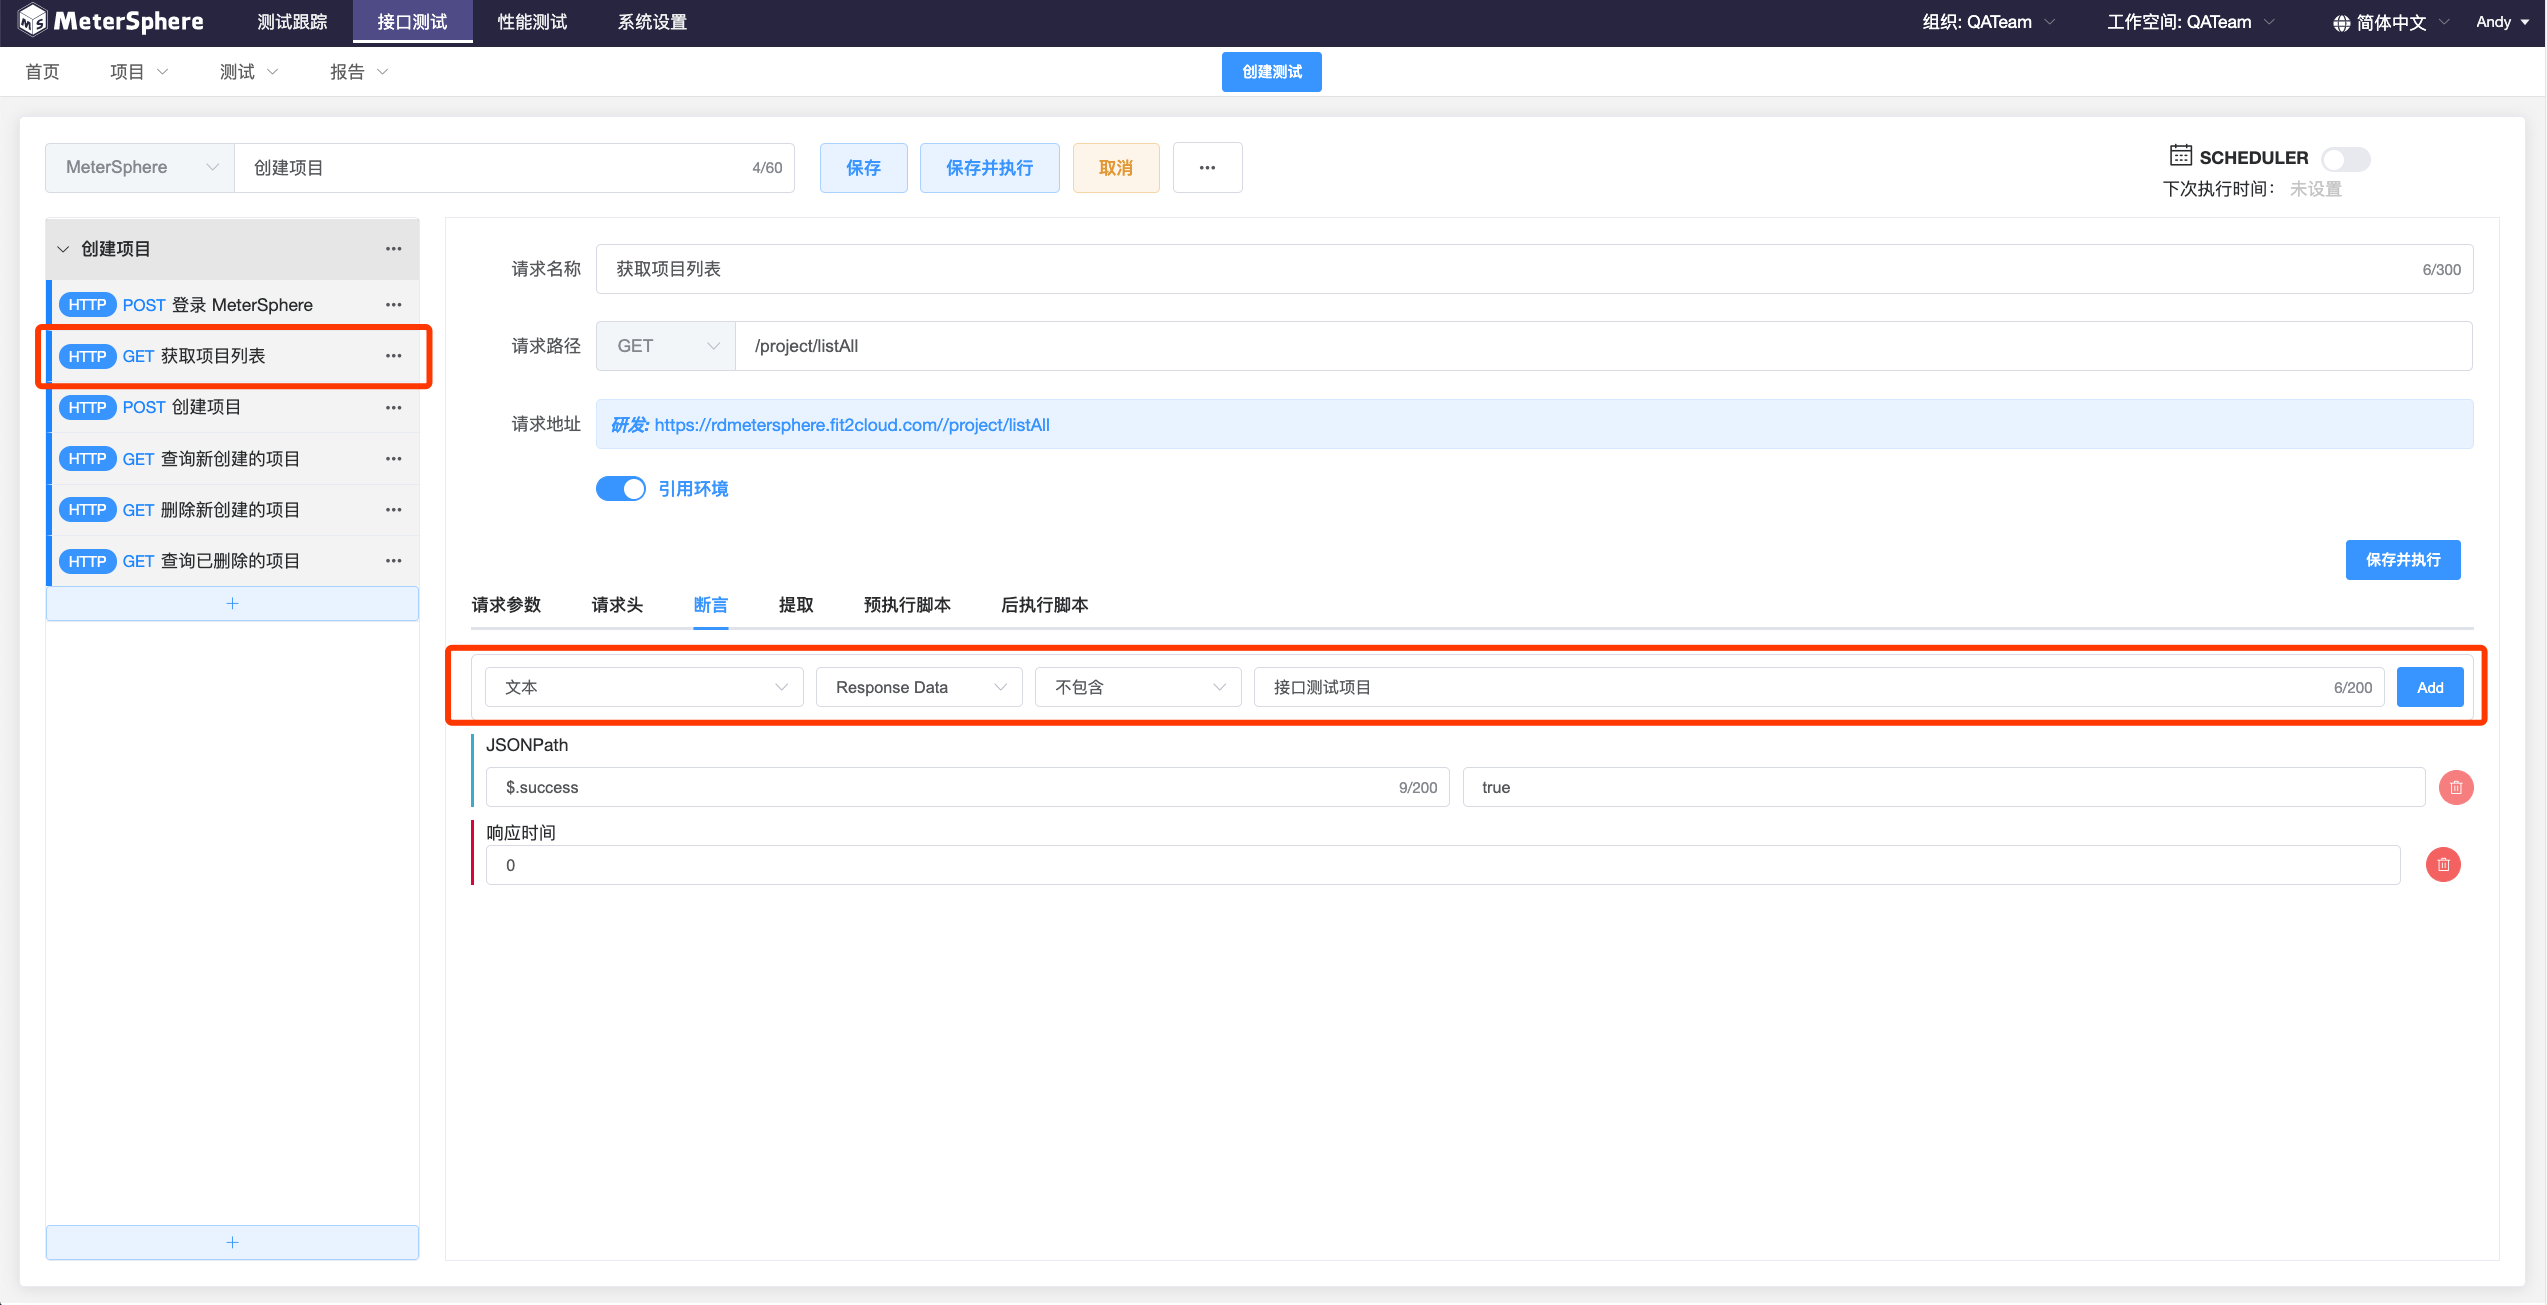Open the 性能测试 top menu

click(532, 22)
